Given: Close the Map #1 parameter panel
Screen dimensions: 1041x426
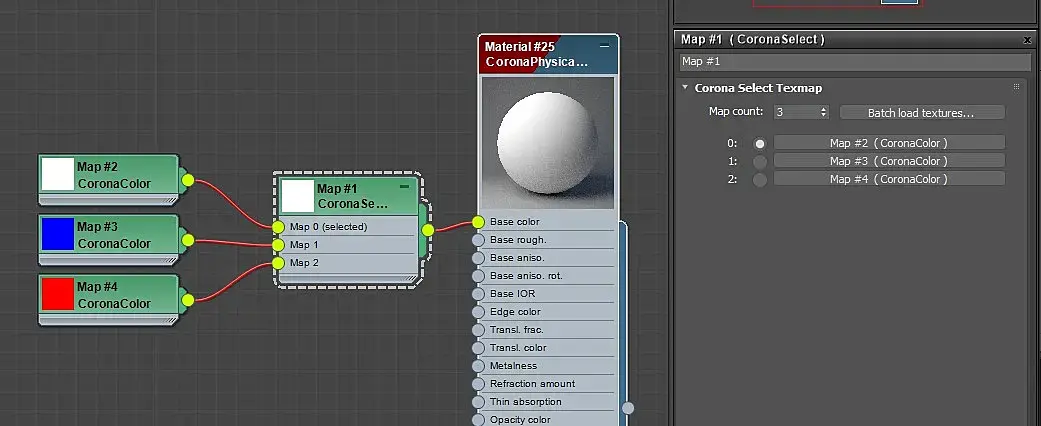Looking at the screenshot, I should [1028, 40].
